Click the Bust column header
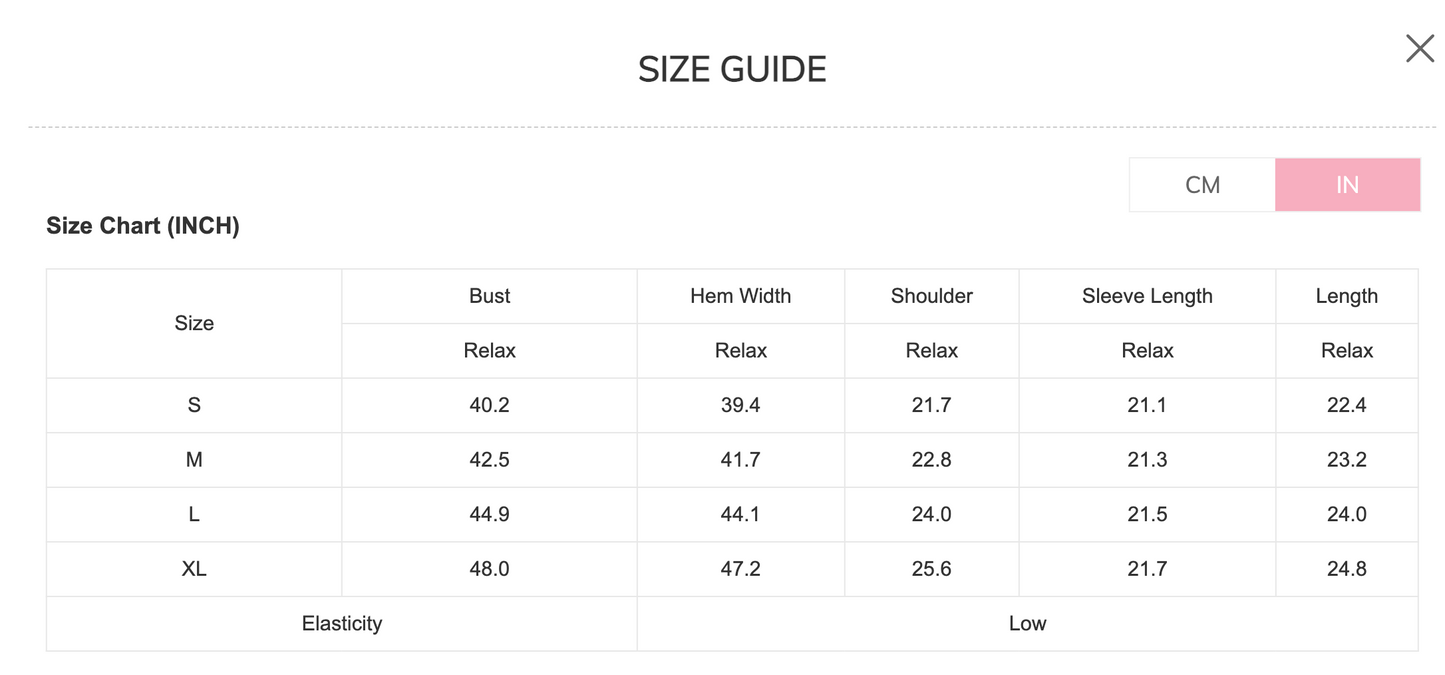Viewport: 1445px width, 675px height. [x=489, y=296]
